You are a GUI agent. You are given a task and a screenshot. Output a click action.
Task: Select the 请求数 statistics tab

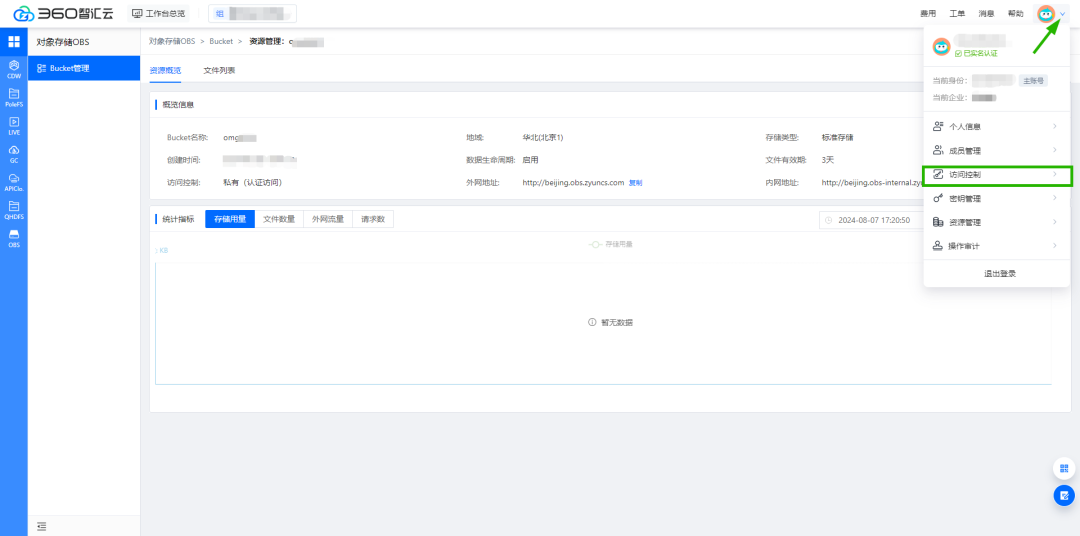373,219
